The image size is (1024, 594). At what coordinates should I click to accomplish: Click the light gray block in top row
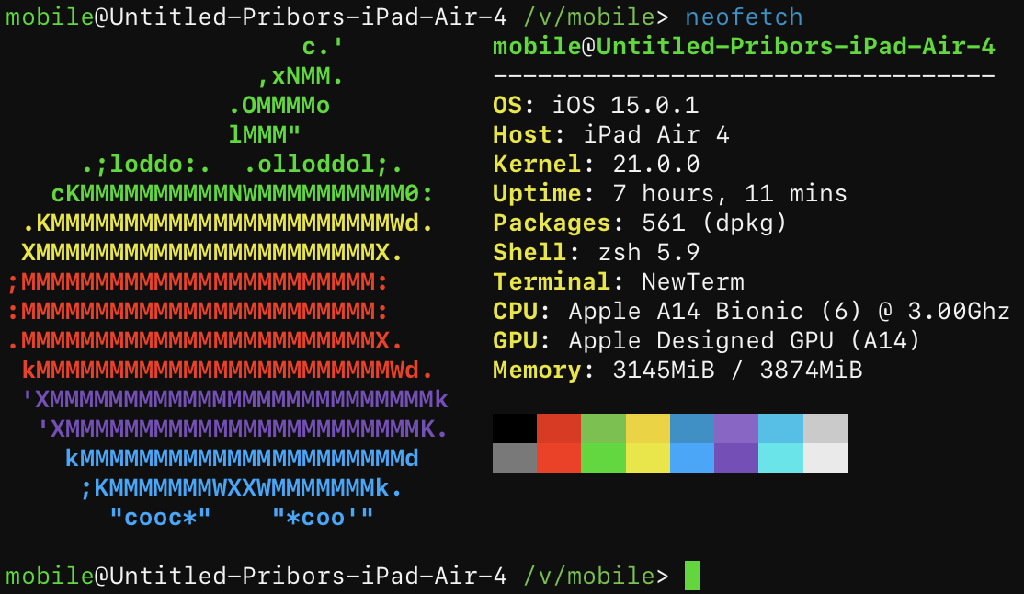(825, 429)
